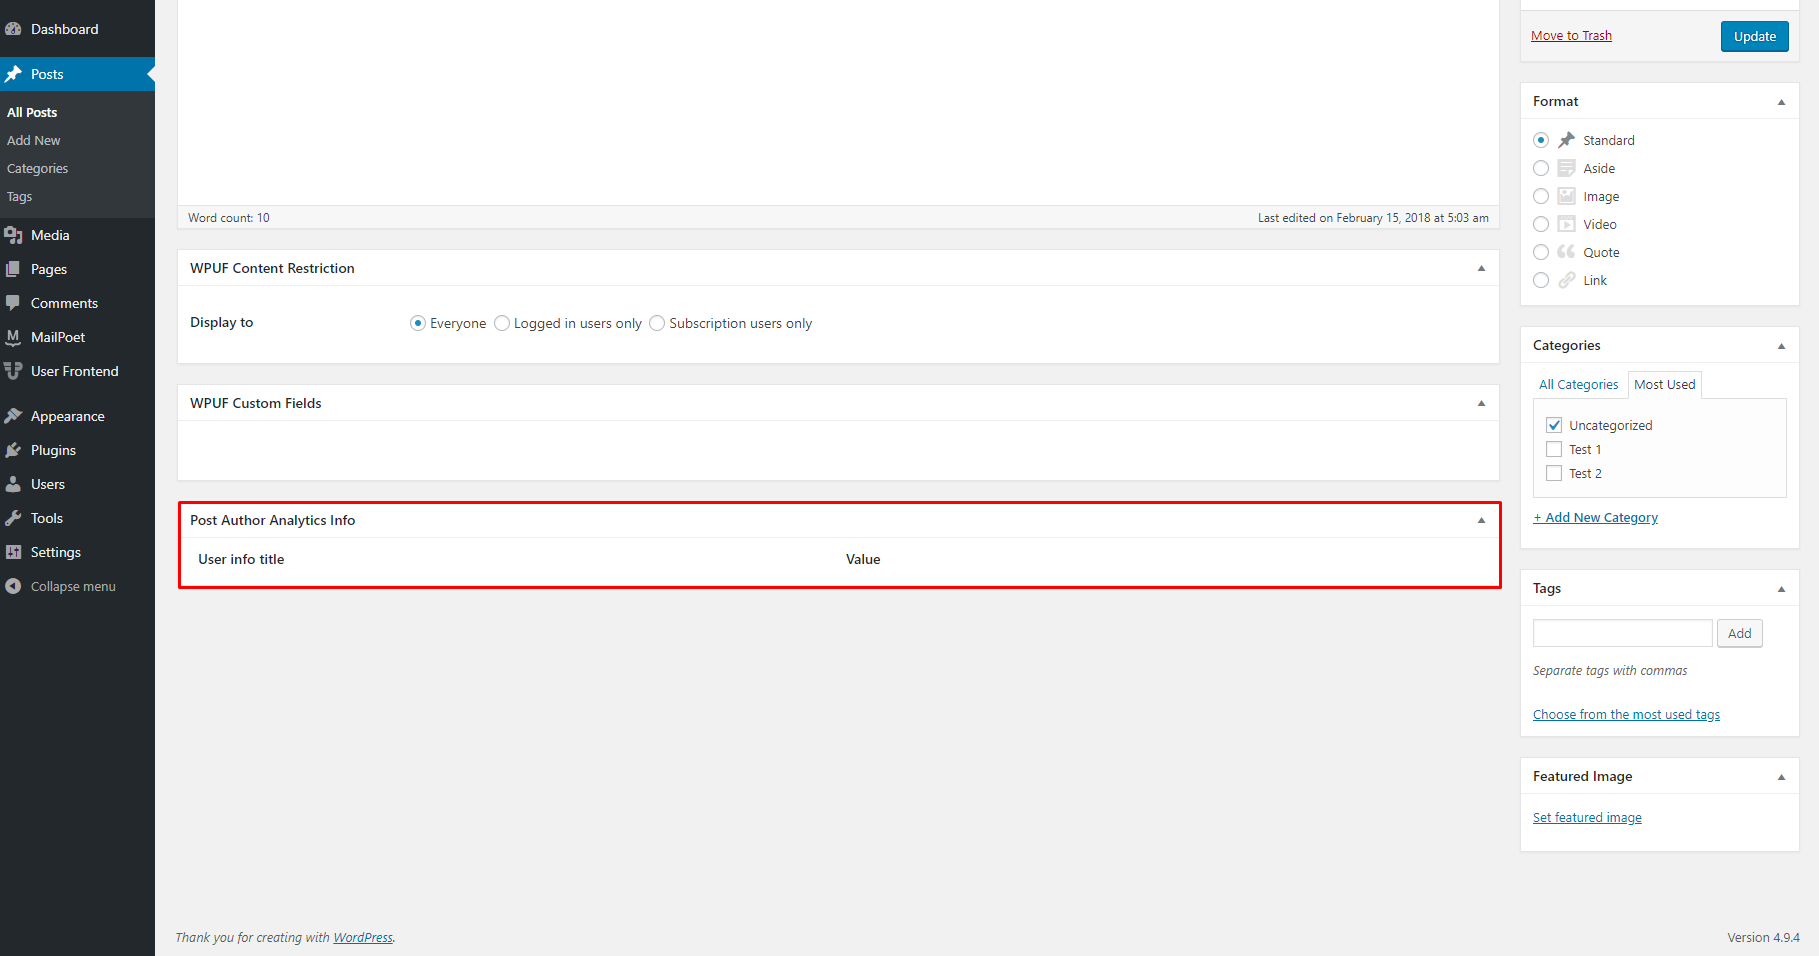Click the tags text input field
Viewport: 1819px width, 956px height.
pyautogui.click(x=1622, y=633)
